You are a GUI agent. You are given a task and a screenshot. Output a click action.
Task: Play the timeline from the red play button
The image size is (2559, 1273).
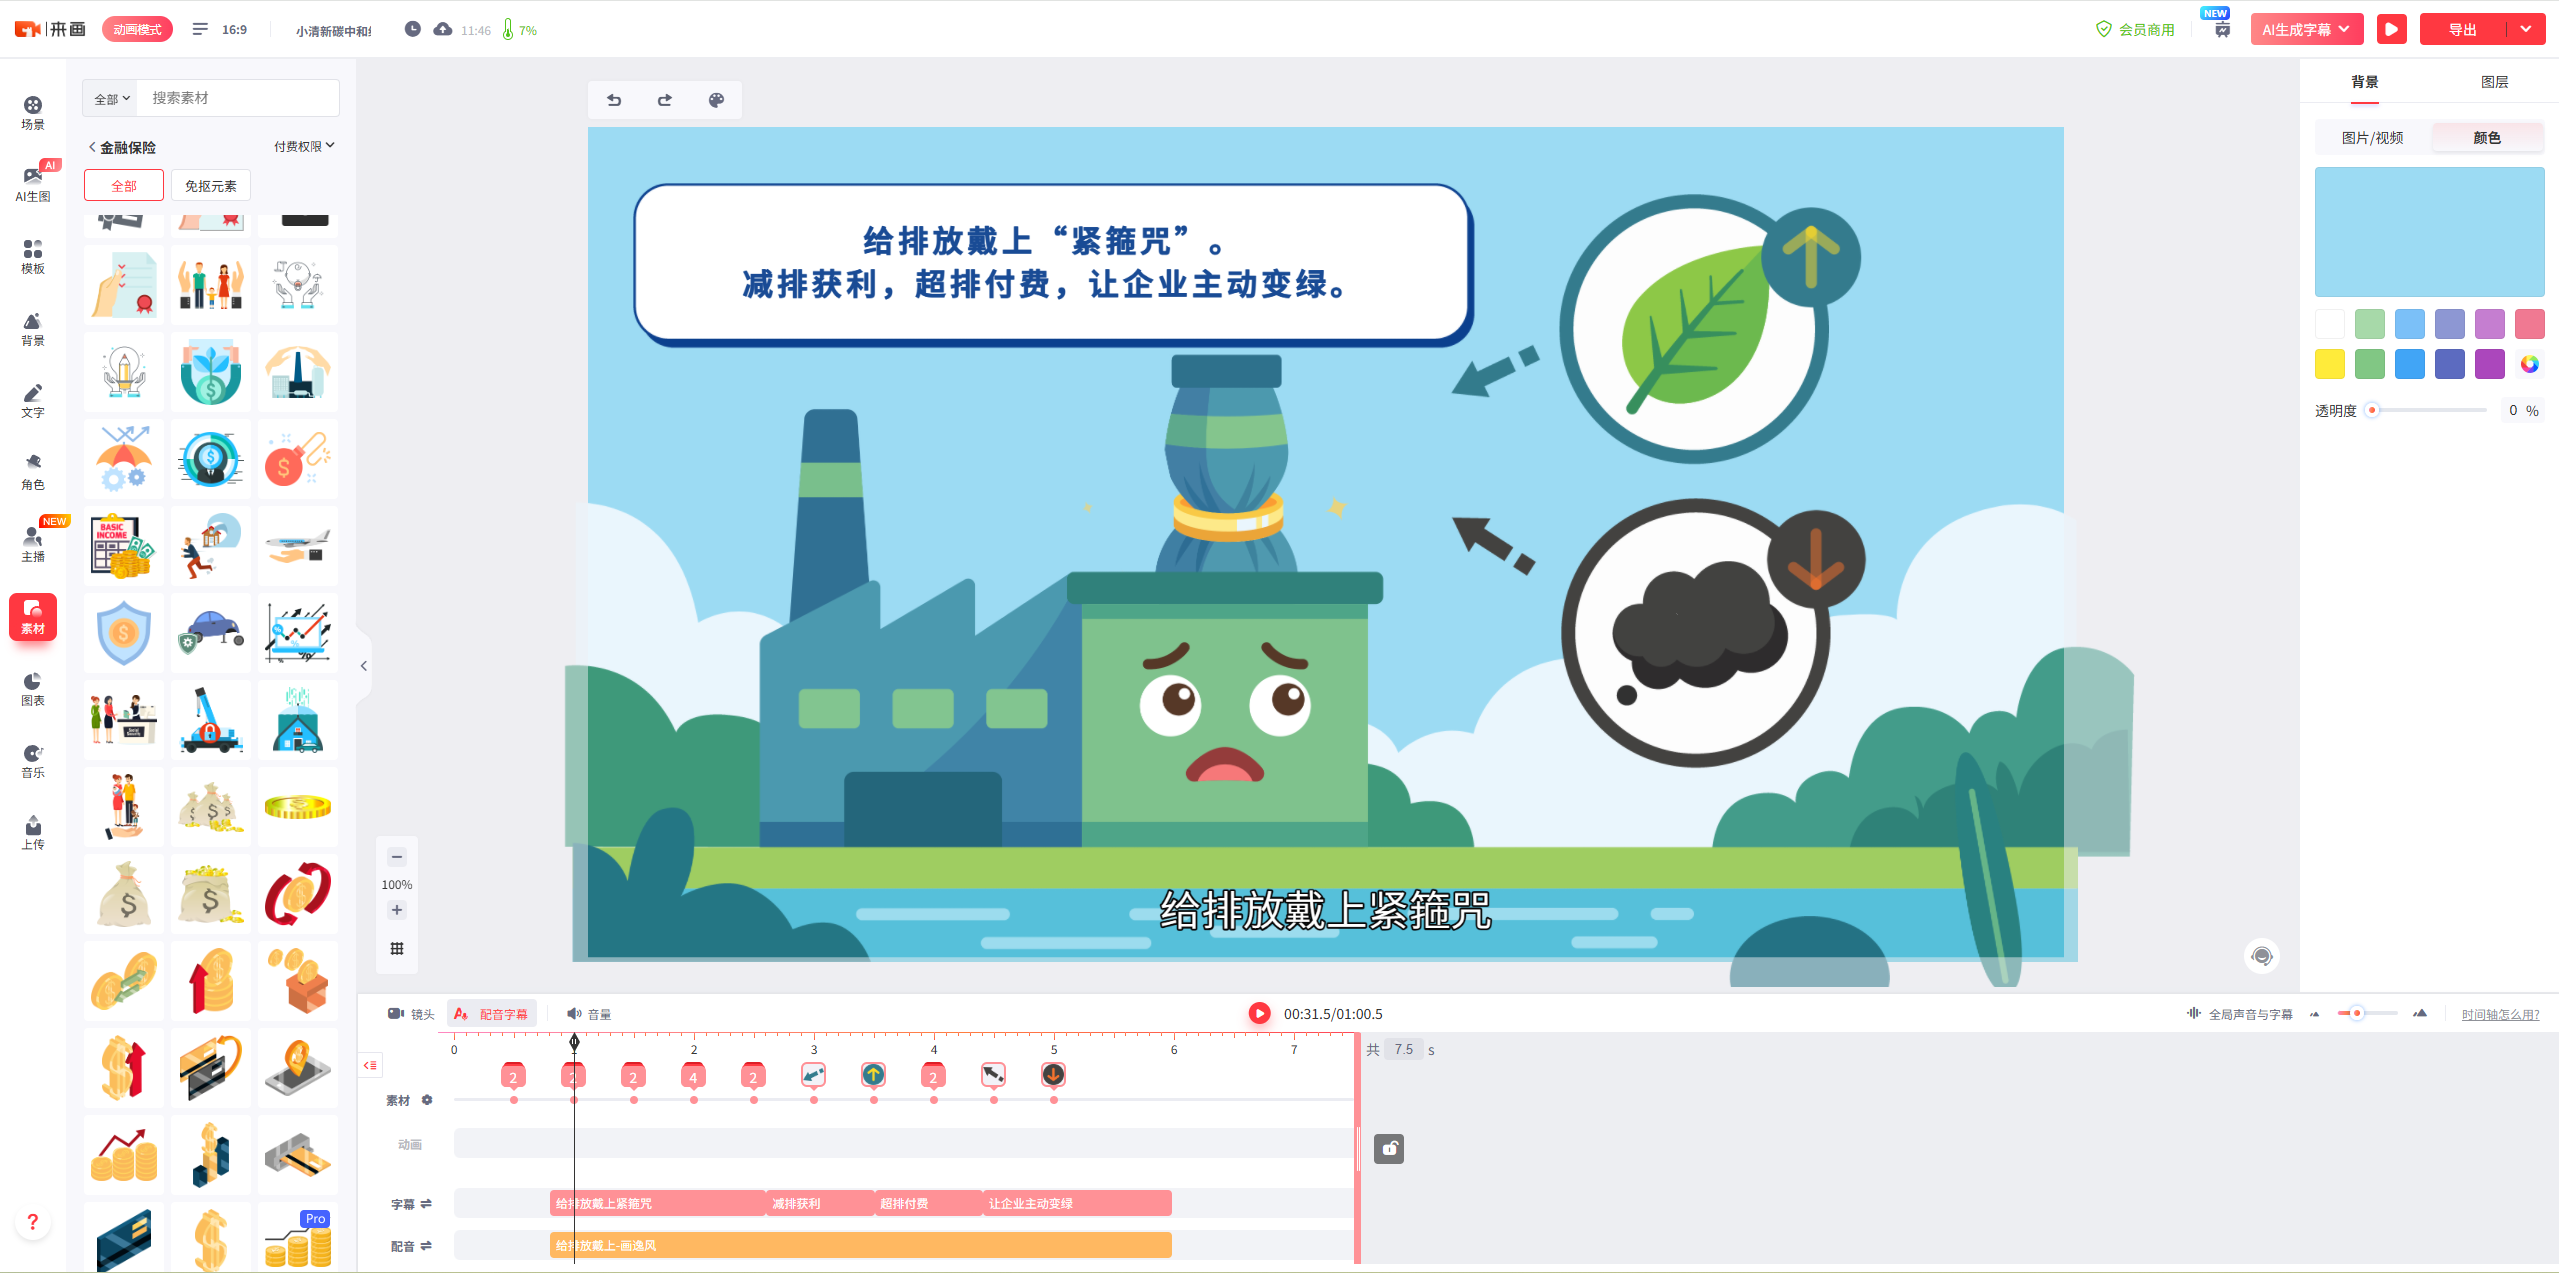(1259, 1013)
